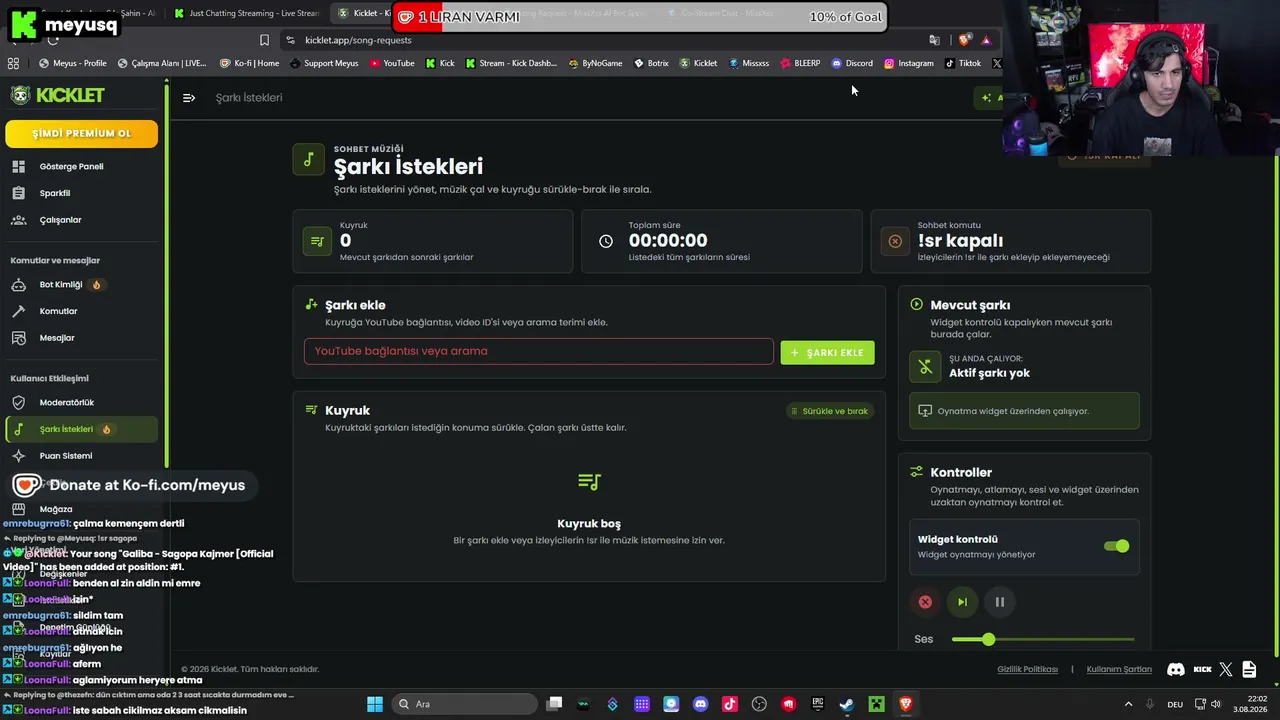Image resolution: width=1280 pixels, height=720 pixels.
Task: Open Minecraft from the taskbar
Action: [876, 704]
